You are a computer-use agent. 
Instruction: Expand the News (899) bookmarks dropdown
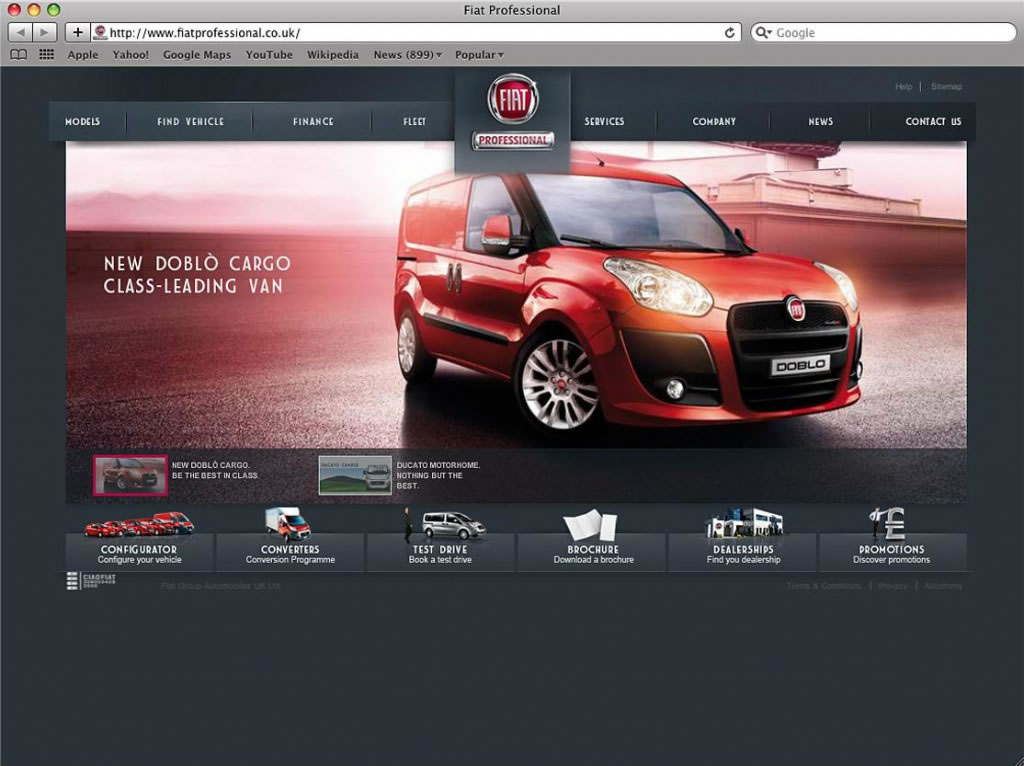pos(408,55)
